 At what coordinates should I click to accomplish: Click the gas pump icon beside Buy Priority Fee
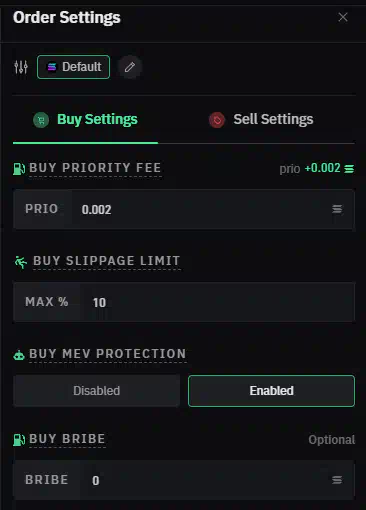coord(19,169)
